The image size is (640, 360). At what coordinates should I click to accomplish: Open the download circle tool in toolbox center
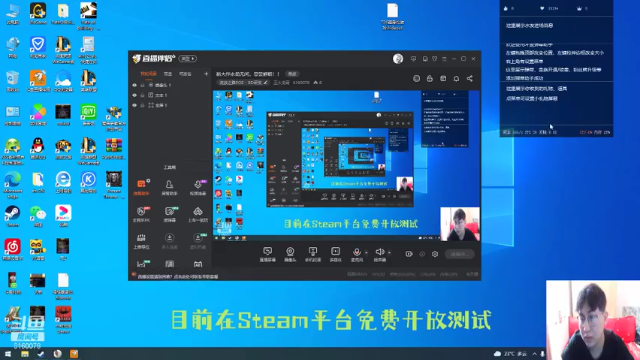tap(169, 241)
